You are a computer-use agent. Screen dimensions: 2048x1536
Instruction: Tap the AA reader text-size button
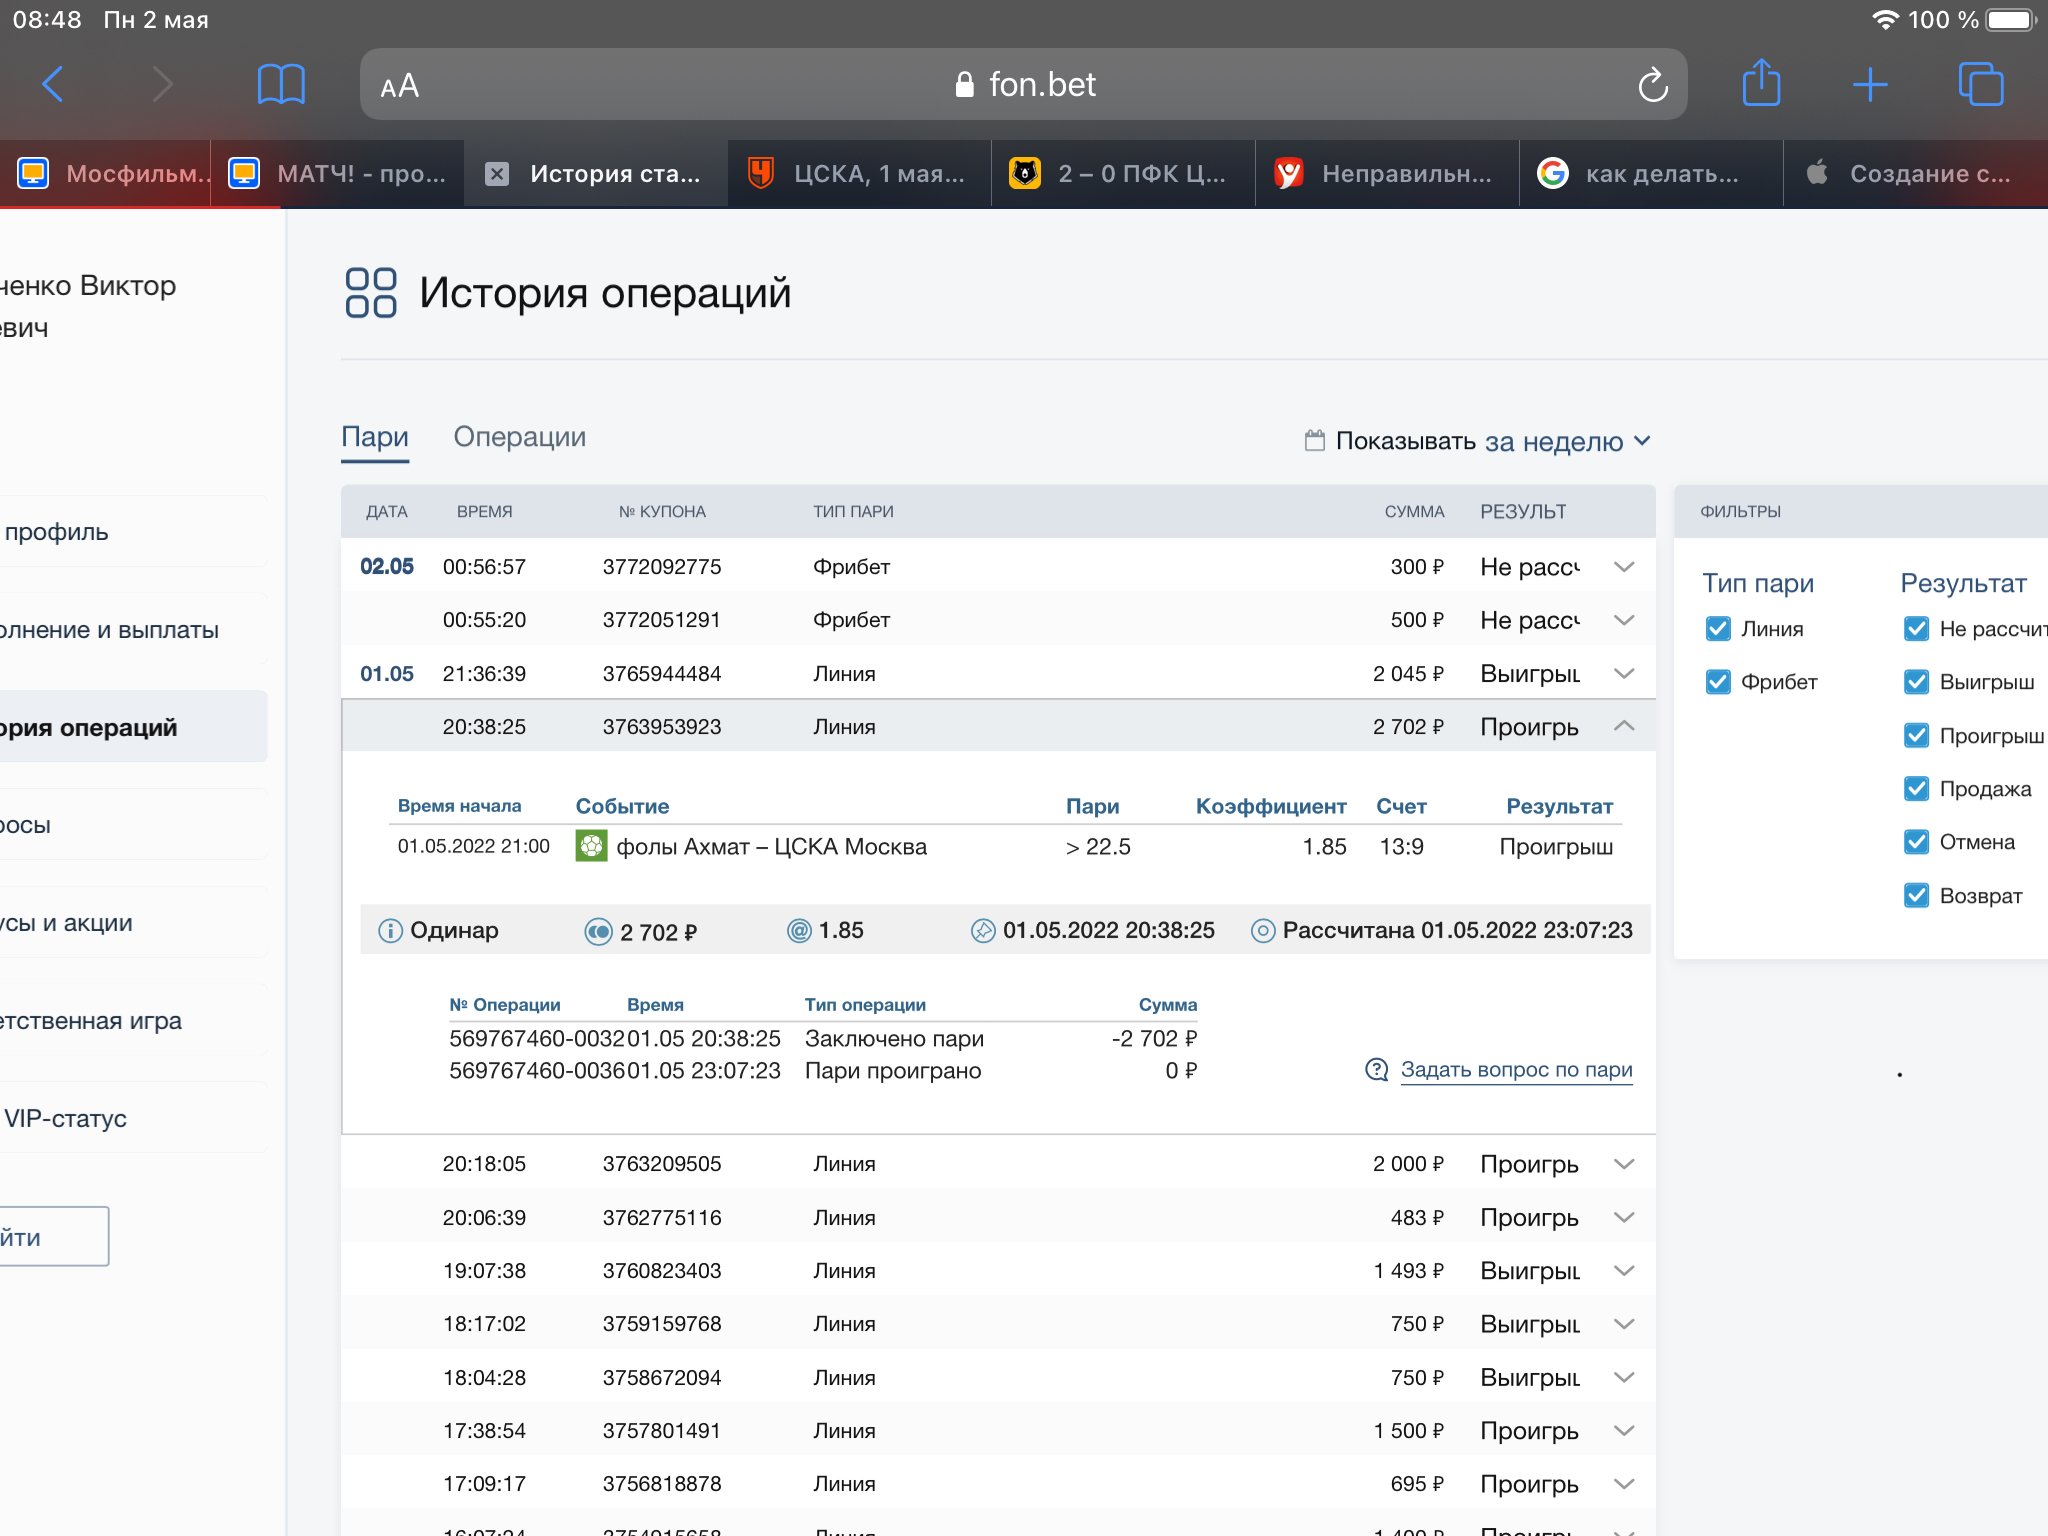[x=400, y=86]
